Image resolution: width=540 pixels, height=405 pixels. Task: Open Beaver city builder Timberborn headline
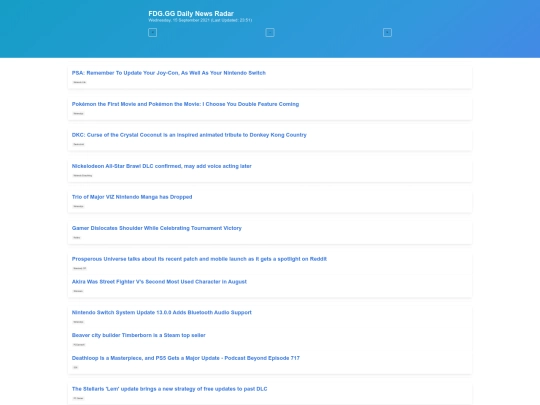[x=138, y=335]
